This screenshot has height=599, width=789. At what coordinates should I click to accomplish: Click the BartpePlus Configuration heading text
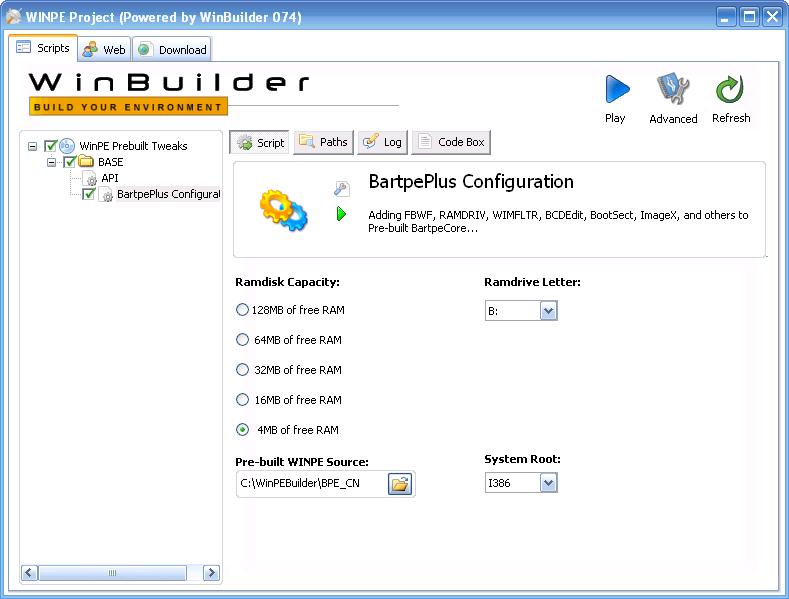[x=471, y=182]
